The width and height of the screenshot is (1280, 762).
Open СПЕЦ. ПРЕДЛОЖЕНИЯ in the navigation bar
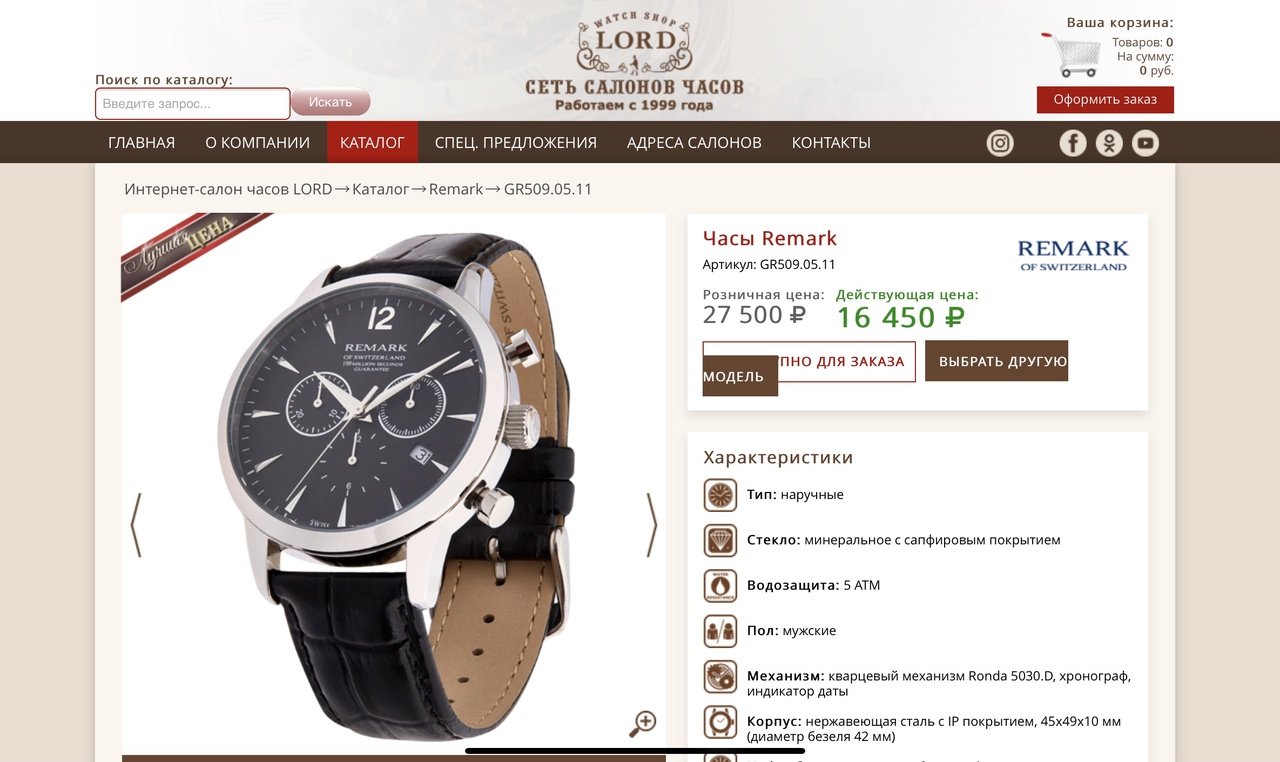516,142
